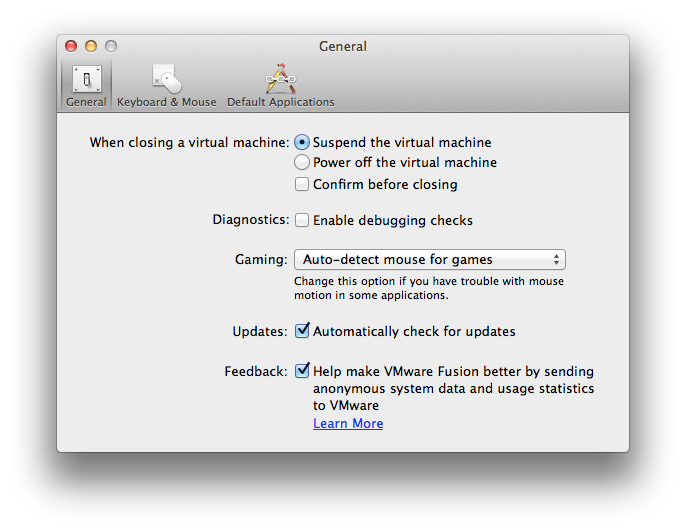686x531 pixels.
Task: Minimize the preferences window
Action: (x=91, y=46)
